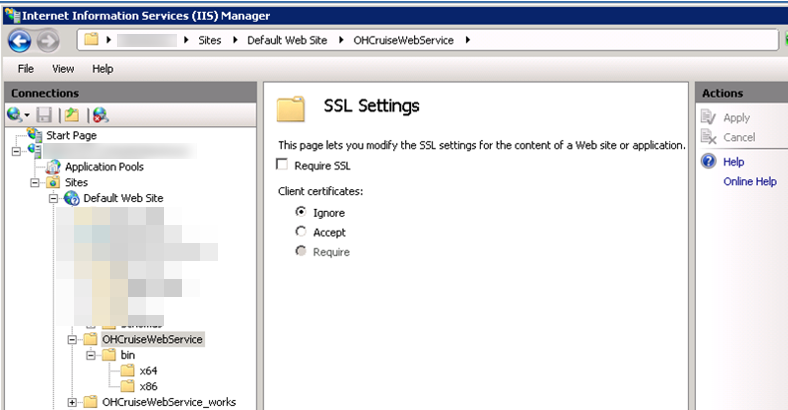Collapse the OHCruiseWebService tree node
Screen dimensions: 788x410
(x=72, y=340)
